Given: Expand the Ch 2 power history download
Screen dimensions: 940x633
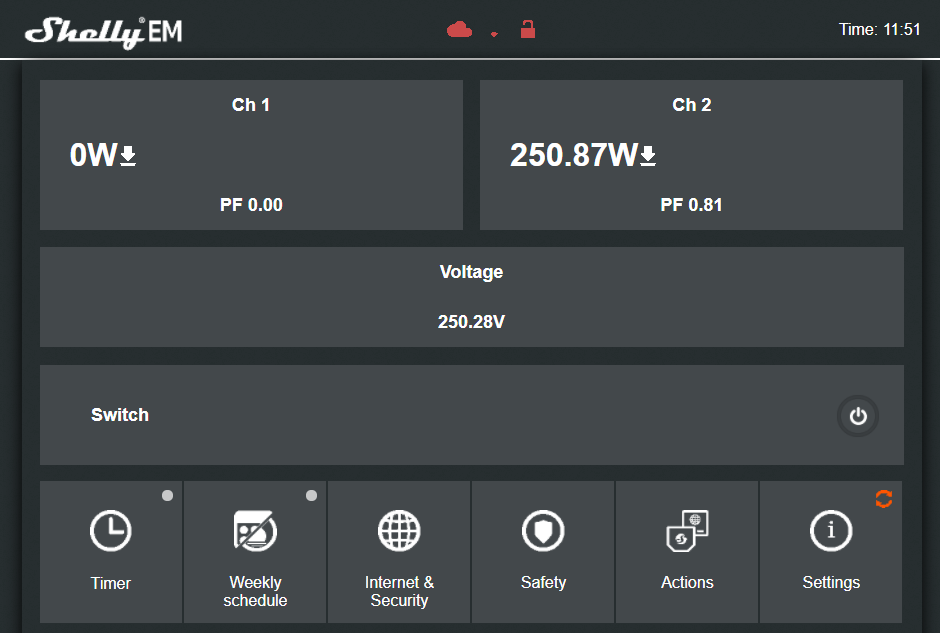Looking at the screenshot, I should 648,156.
